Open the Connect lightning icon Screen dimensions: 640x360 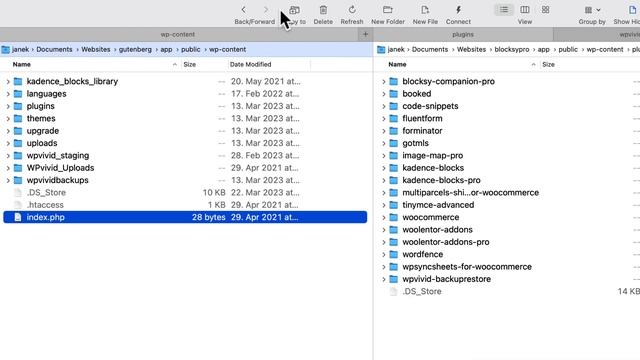coord(458,10)
